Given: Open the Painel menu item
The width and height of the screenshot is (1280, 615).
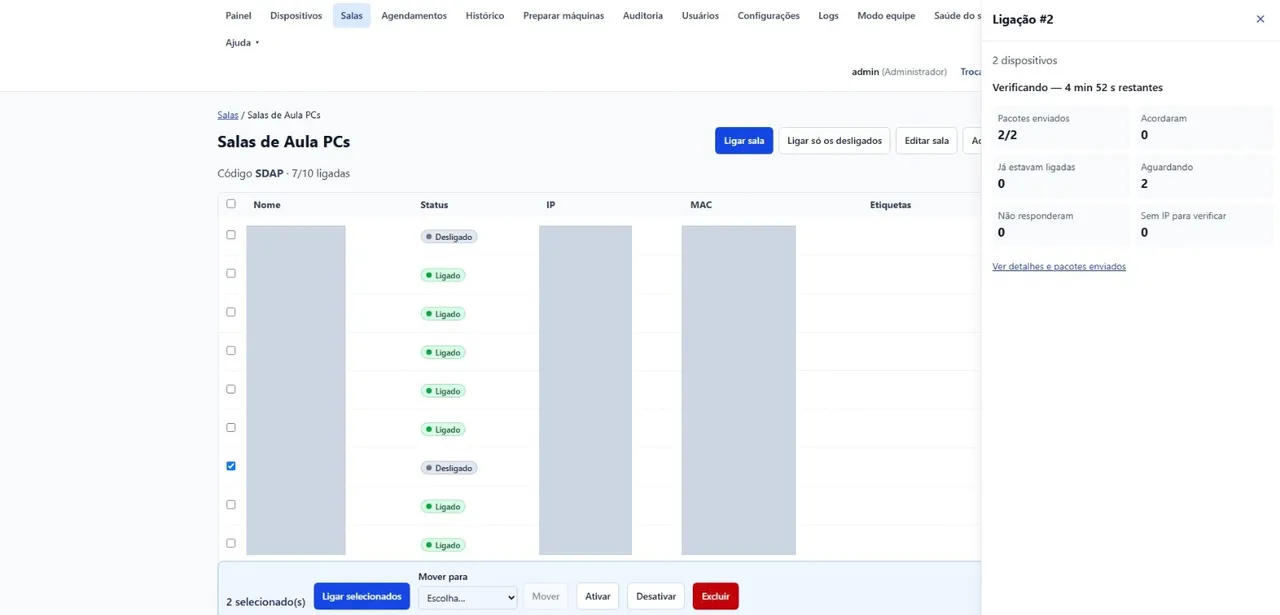Looking at the screenshot, I should pyautogui.click(x=238, y=16).
